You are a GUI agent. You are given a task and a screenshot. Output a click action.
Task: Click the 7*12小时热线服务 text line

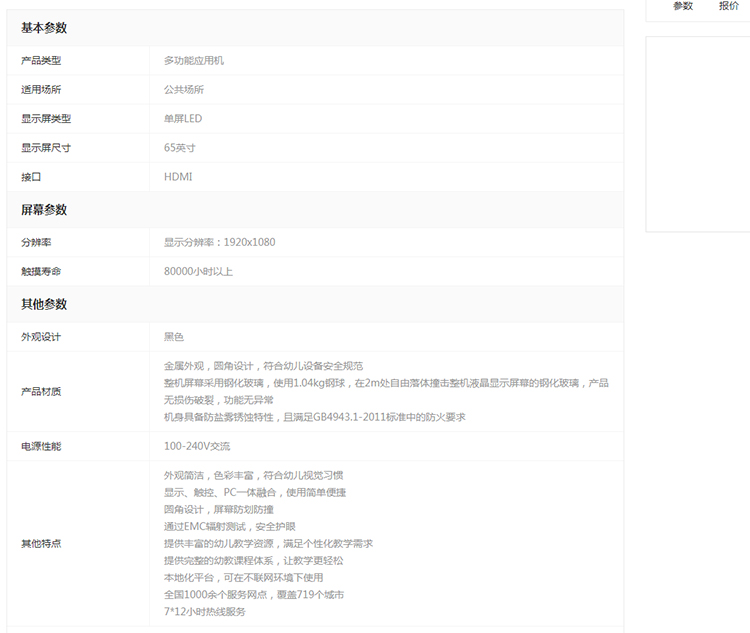pyautogui.click(x=204, y=611)
